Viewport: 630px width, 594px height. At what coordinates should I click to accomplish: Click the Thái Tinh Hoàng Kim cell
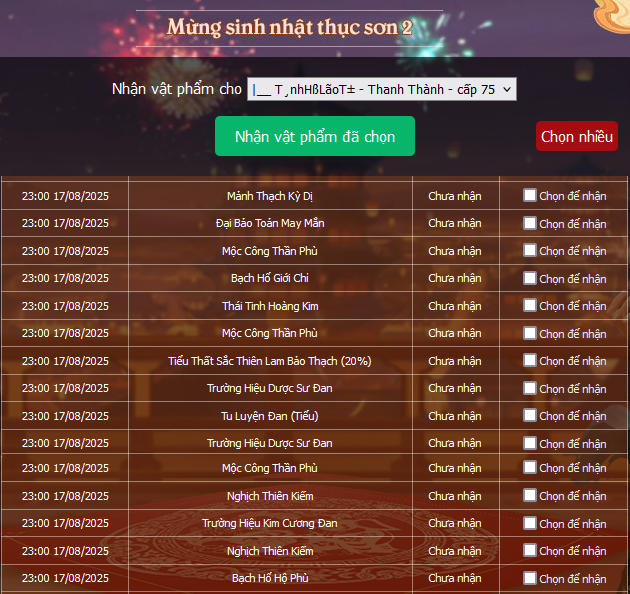click(x=270, y=306)
